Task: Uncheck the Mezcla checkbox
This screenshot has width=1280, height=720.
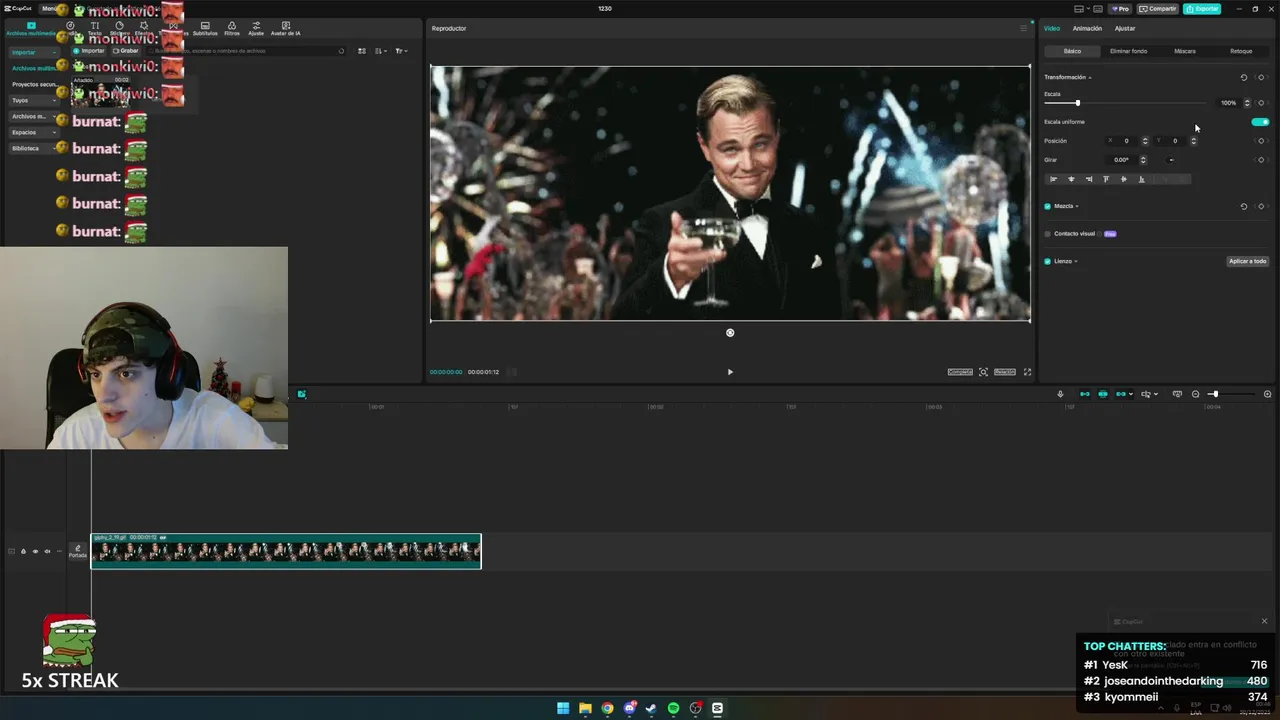Action: coord(1047,206)
